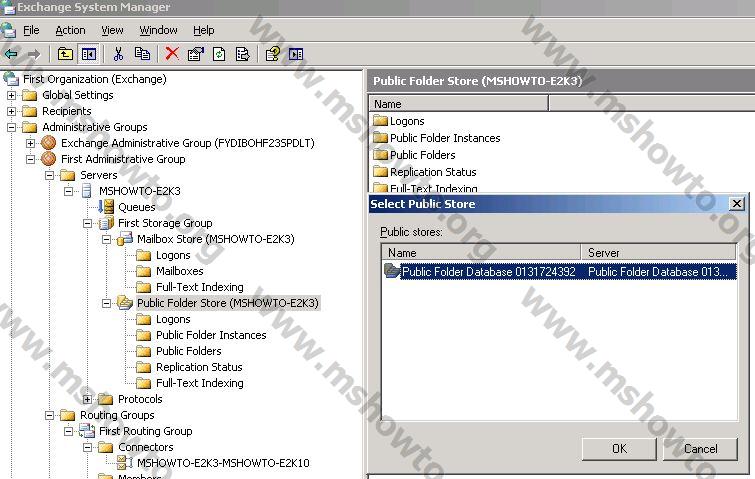Expand Exchange Administrative Group (FYDIBOHF23SPDLT)
755x479 pixels.
pos(30,143)
